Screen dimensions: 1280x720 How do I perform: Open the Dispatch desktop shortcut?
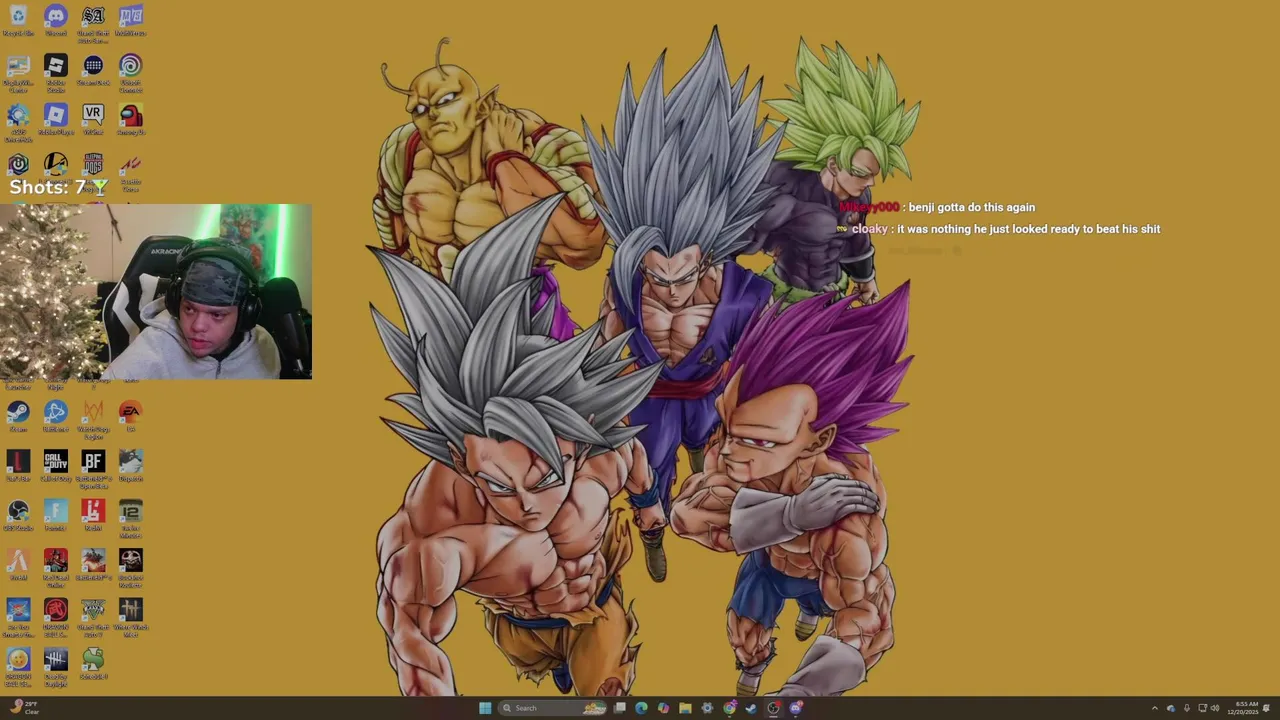tap(130, 466)
